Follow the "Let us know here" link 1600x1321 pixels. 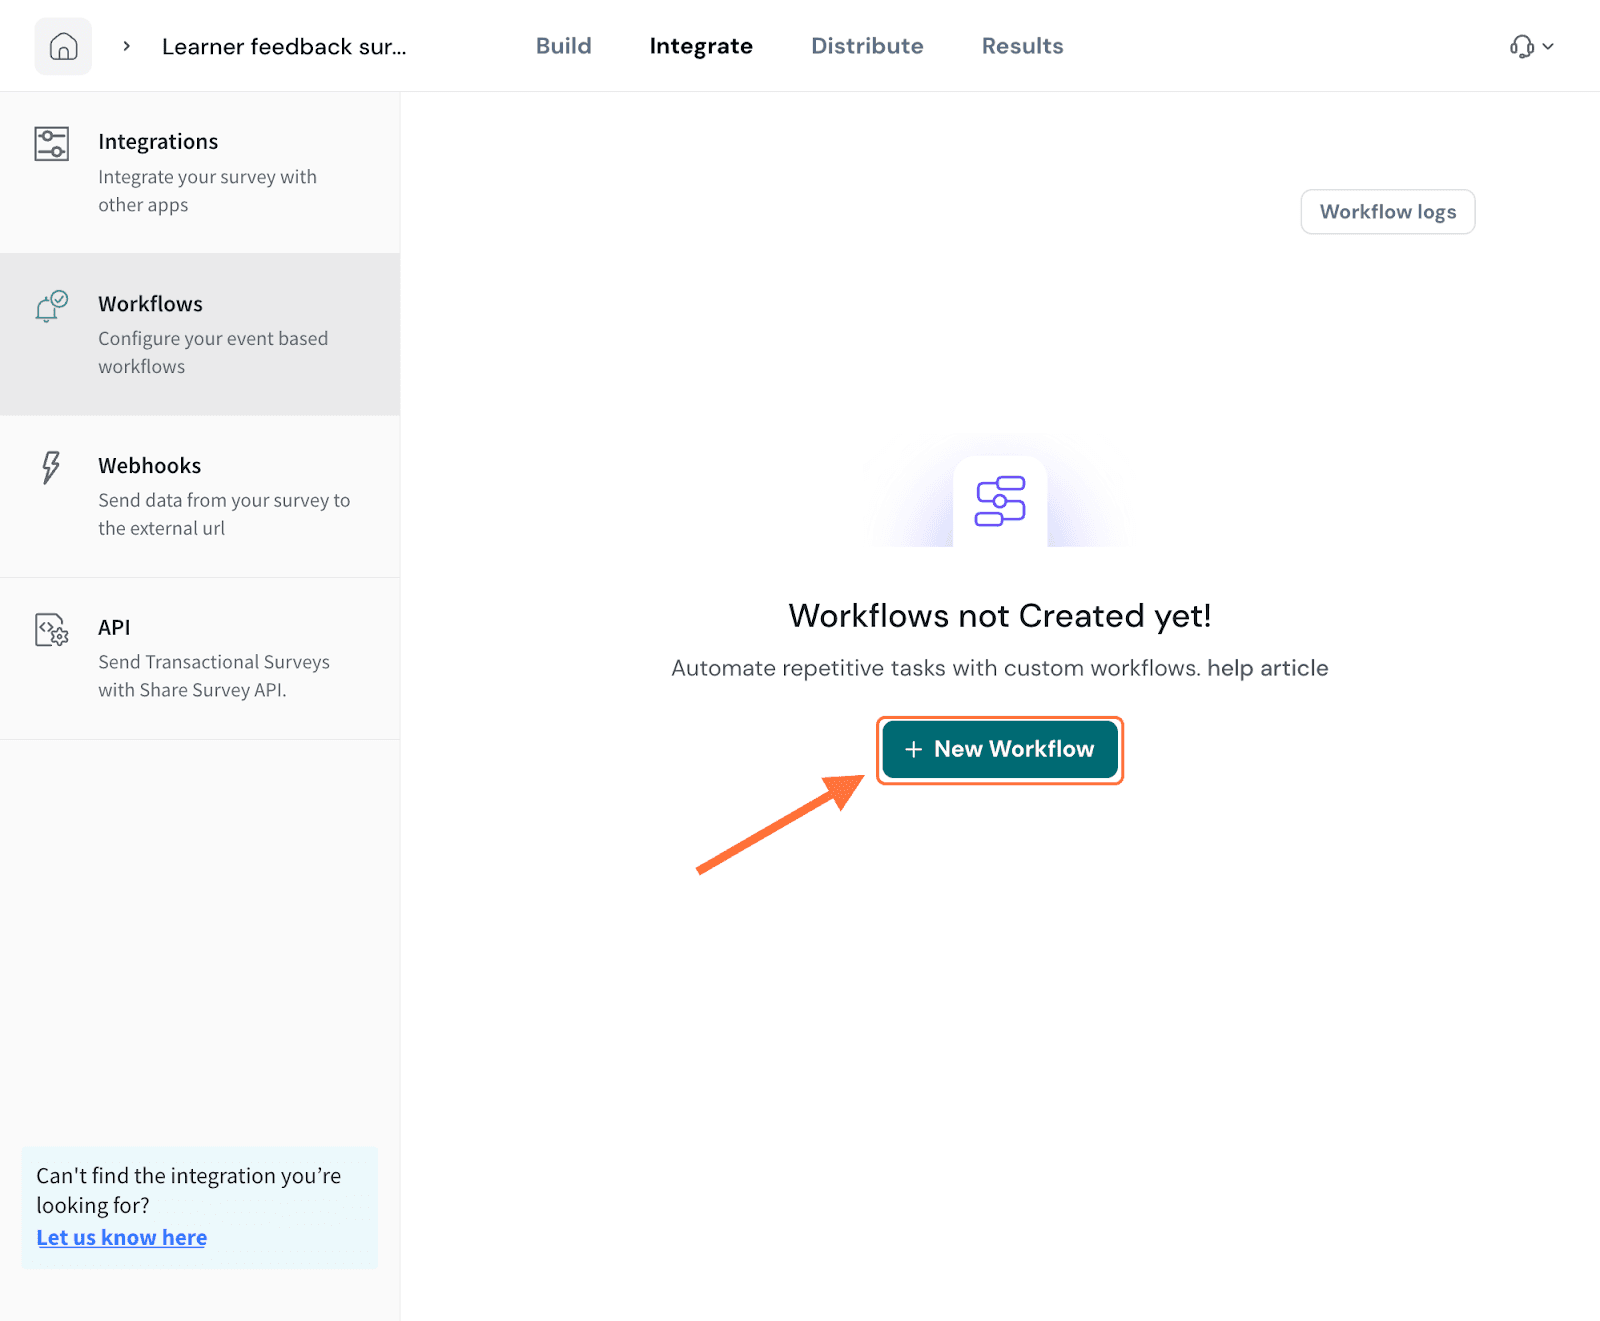click(x=122, y=1238)
